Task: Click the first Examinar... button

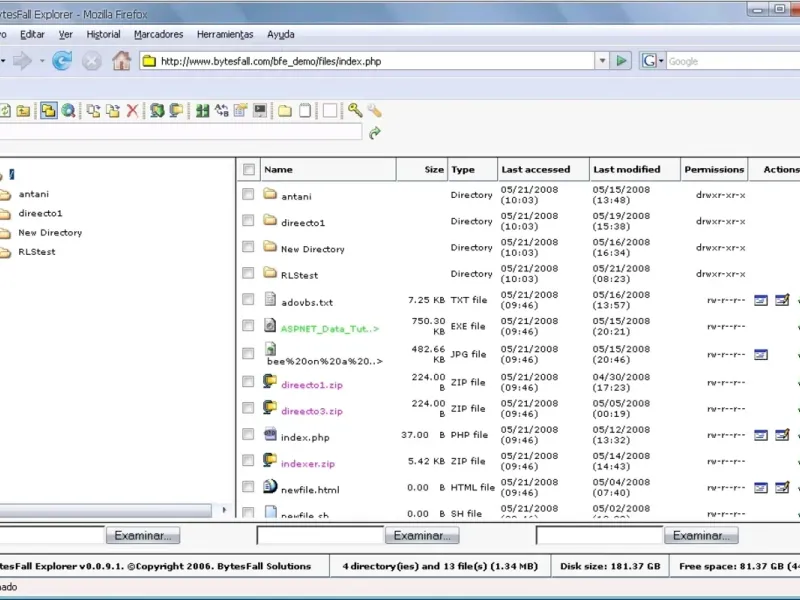Action: pos(143,536)
